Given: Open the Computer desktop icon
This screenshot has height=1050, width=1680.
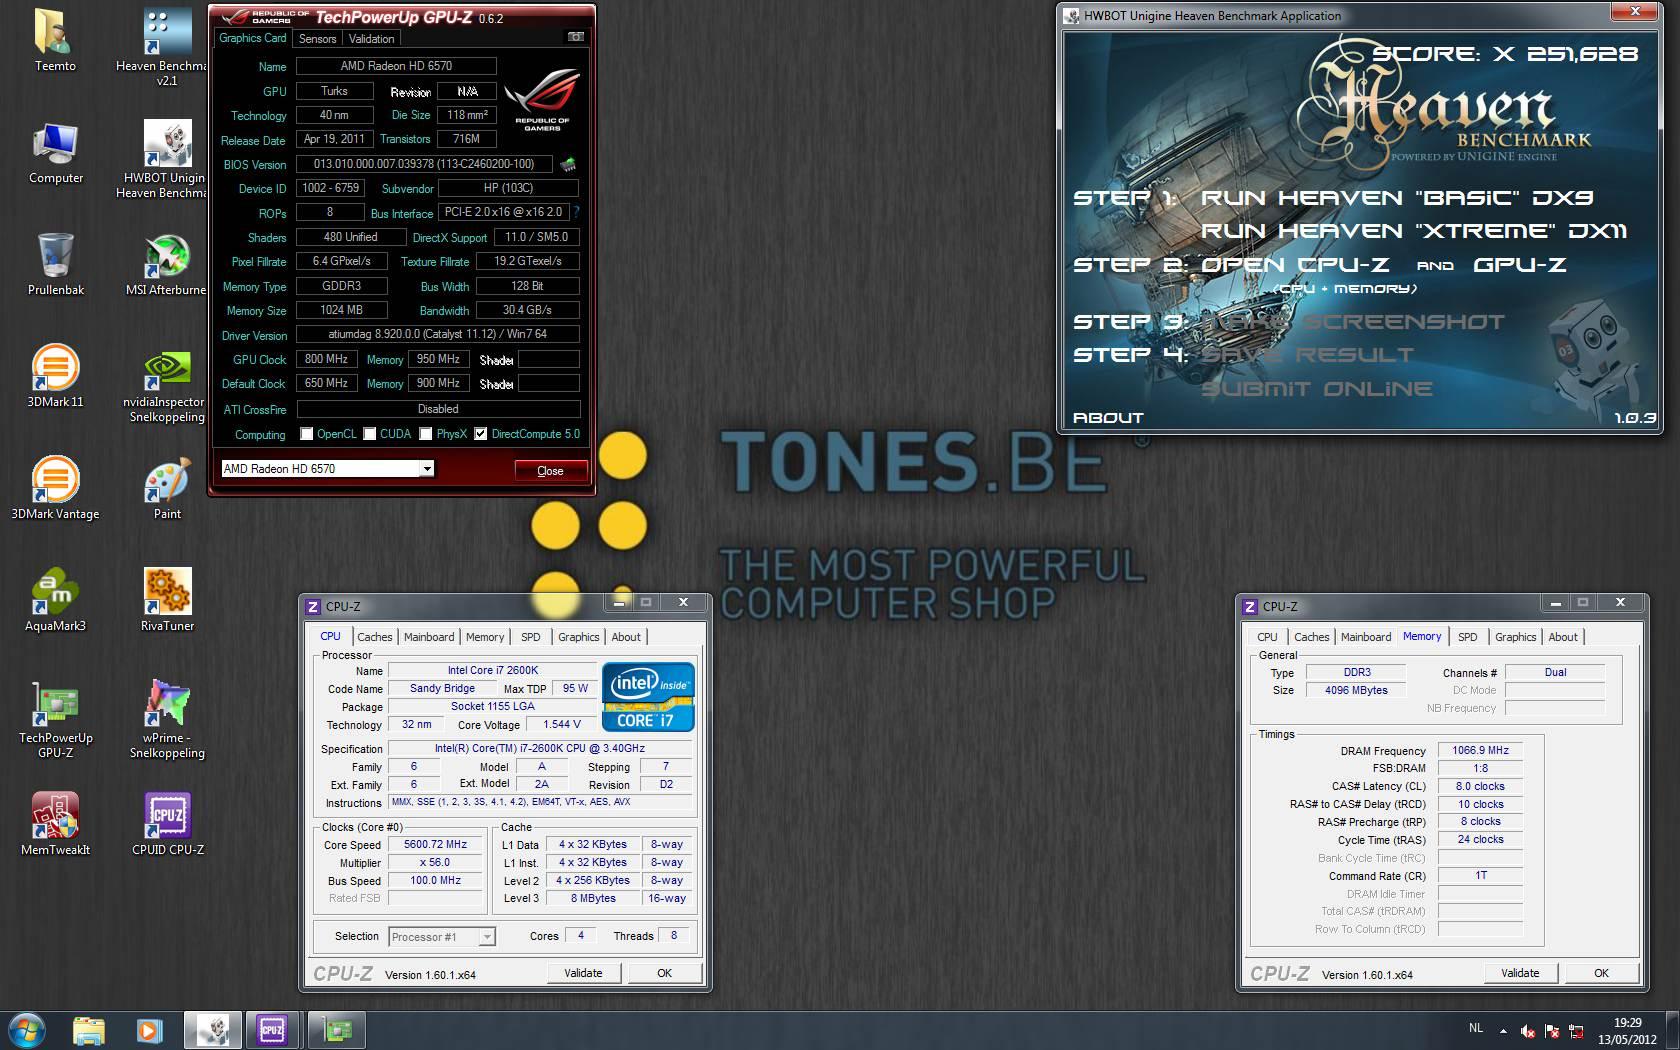Looking at the screenshot, I should coord(55,153).
